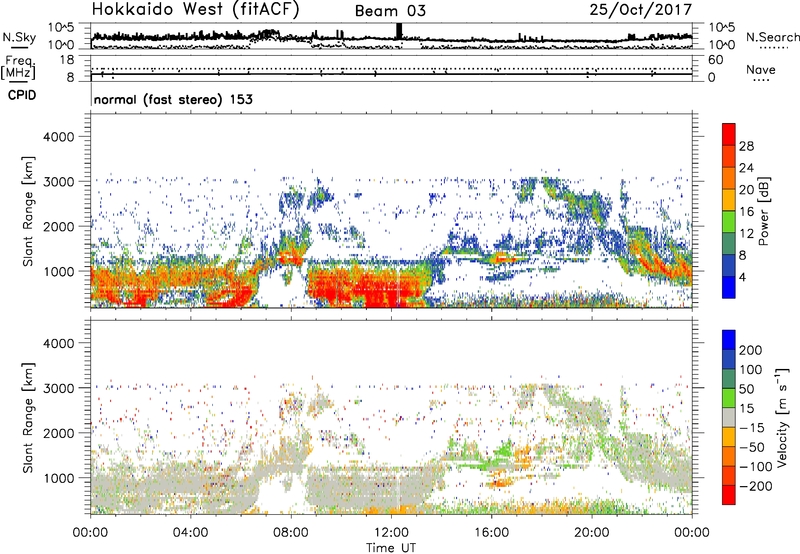
Task: Click 'Slant Range [km]' label of power panel
Action: tap(28, 211)
